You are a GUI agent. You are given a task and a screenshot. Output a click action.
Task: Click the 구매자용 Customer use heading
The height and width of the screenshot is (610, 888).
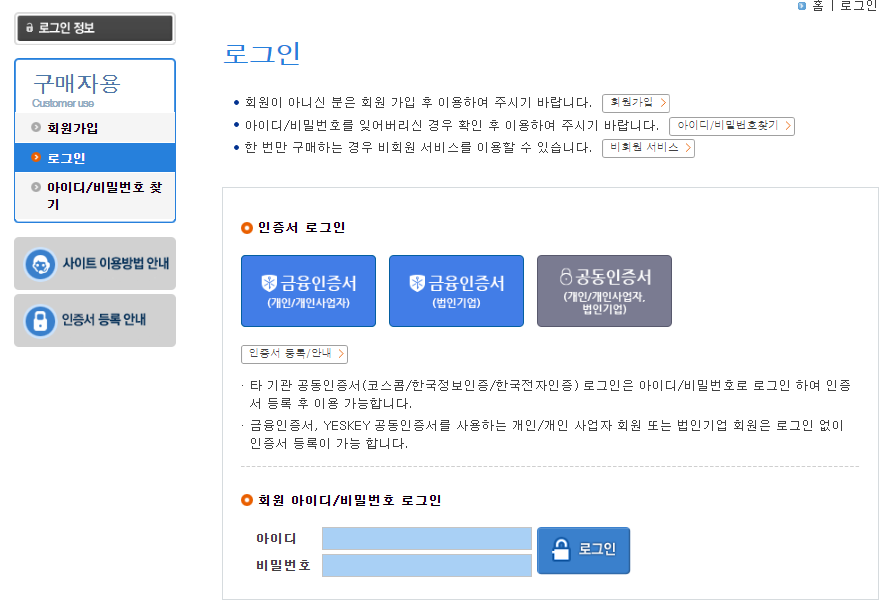point(76,90)
